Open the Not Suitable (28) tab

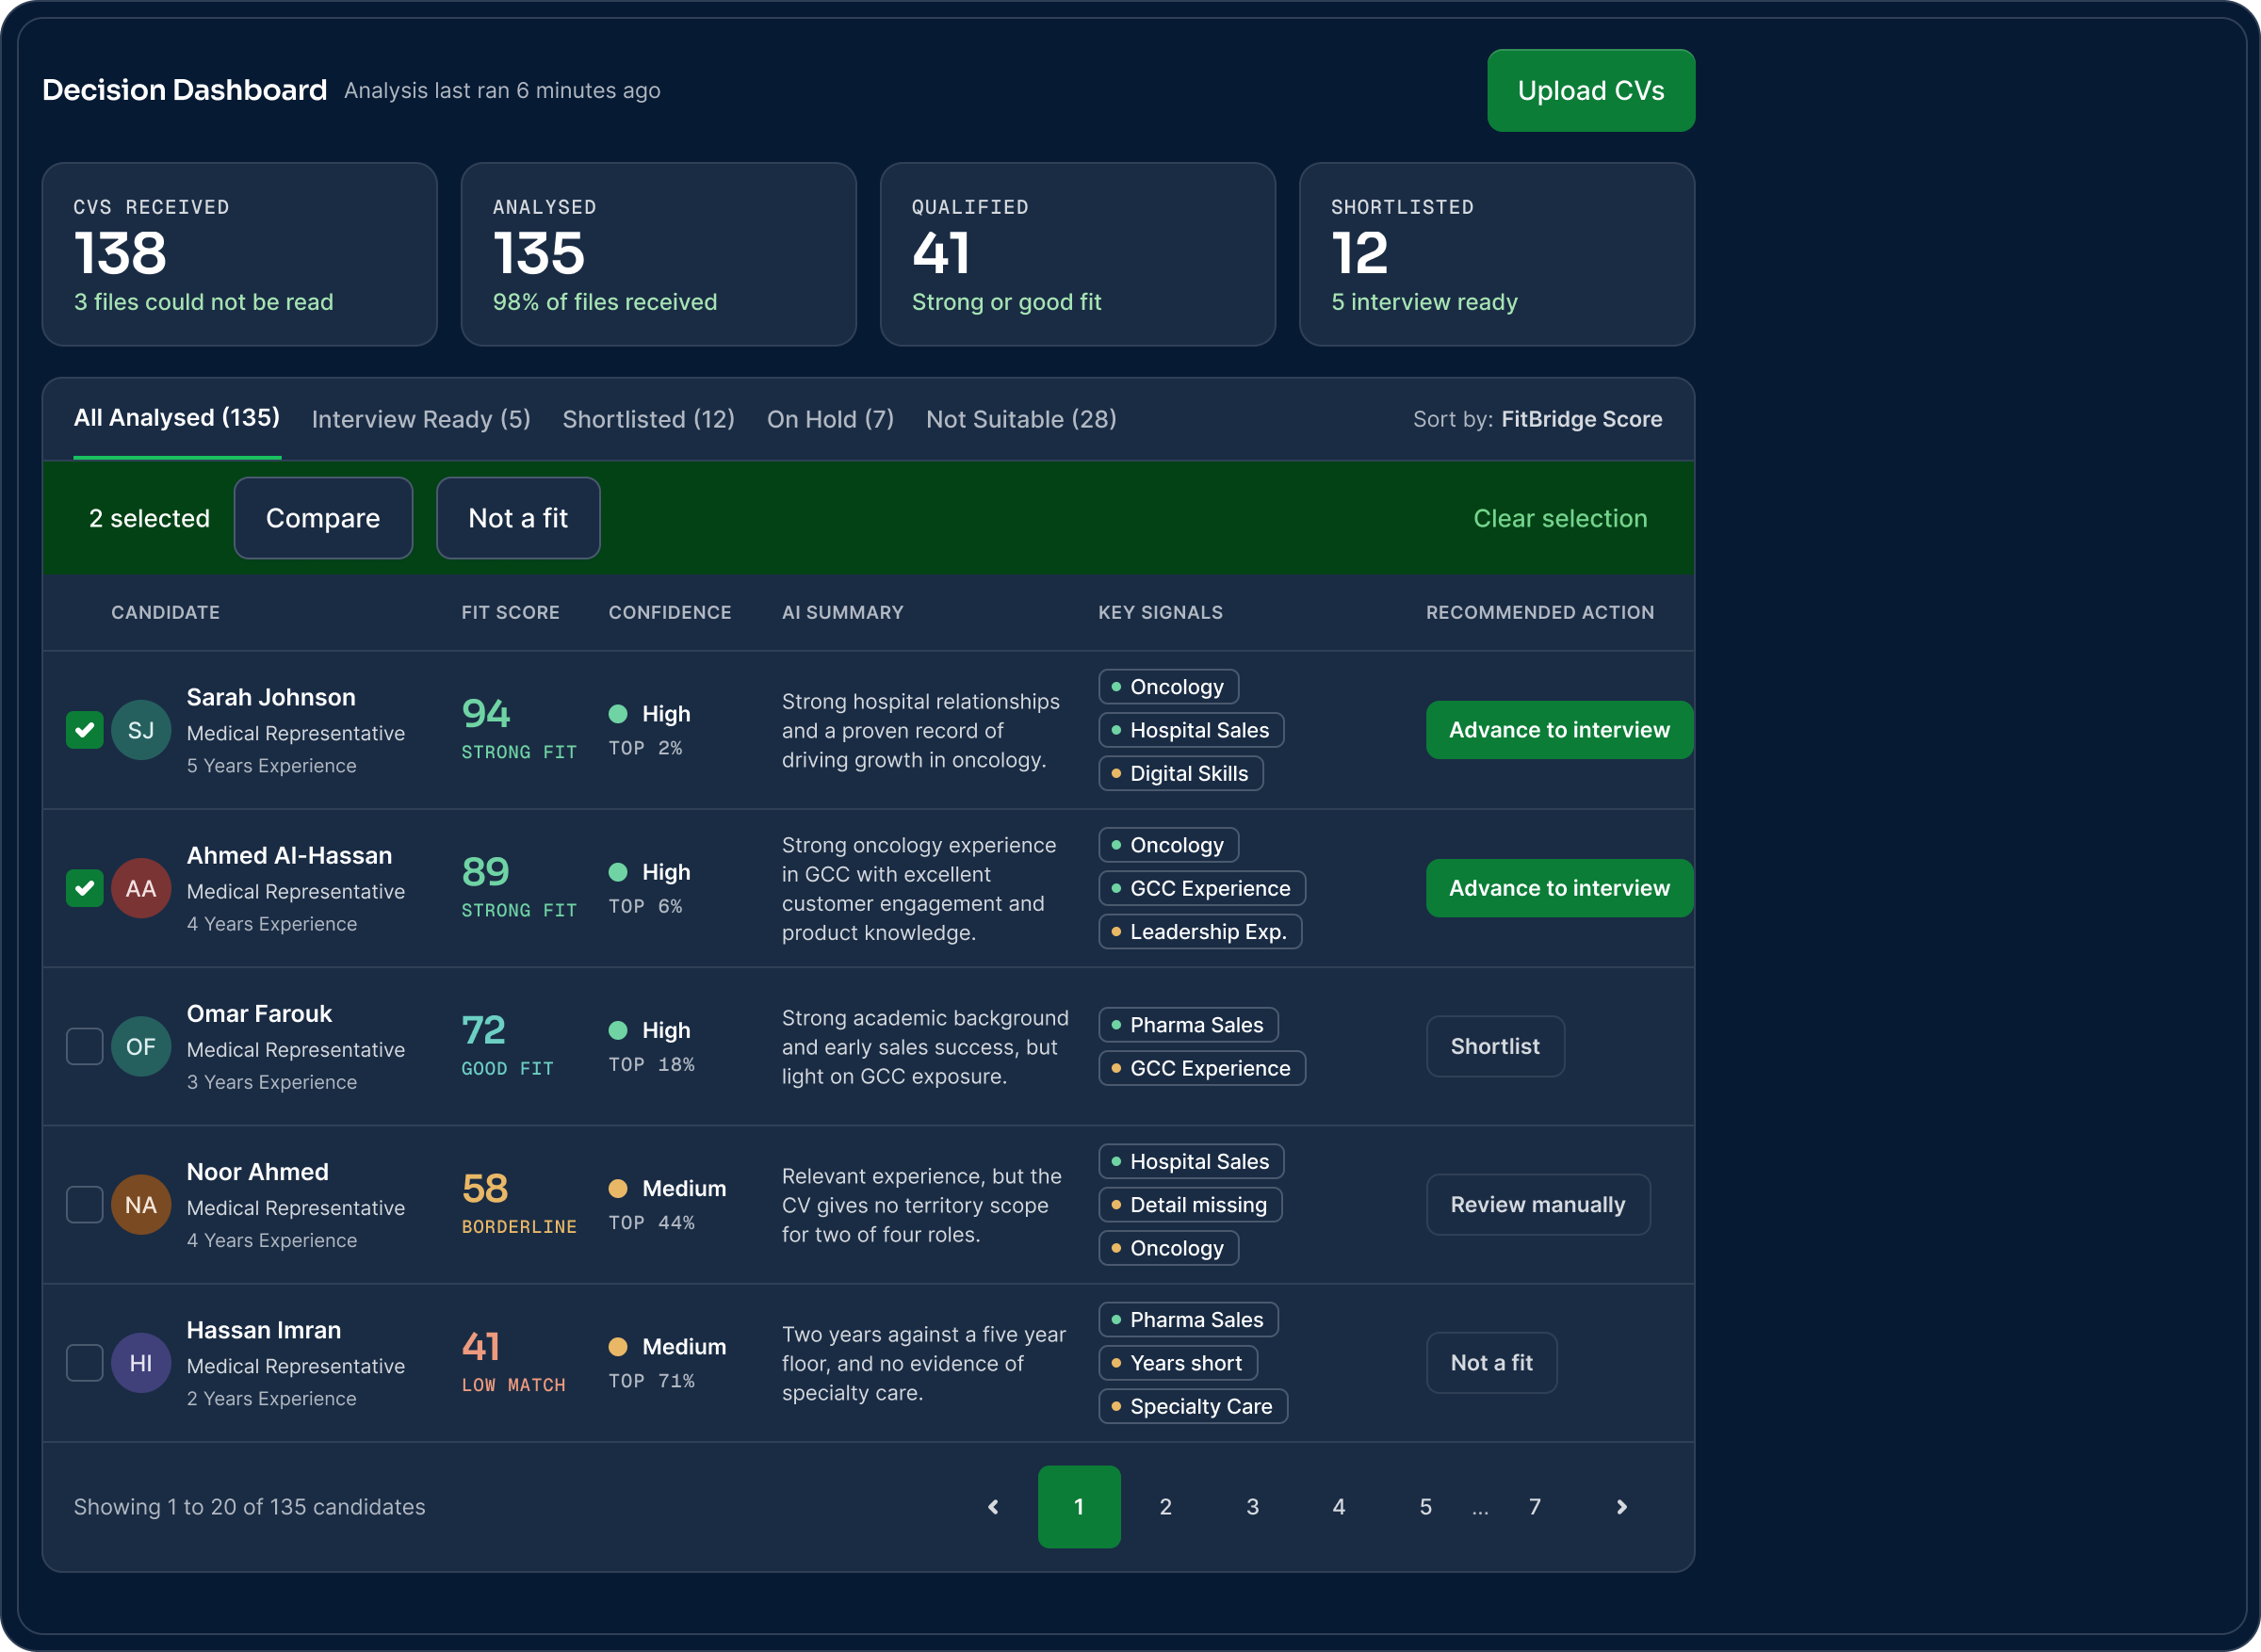point(1021,419)
